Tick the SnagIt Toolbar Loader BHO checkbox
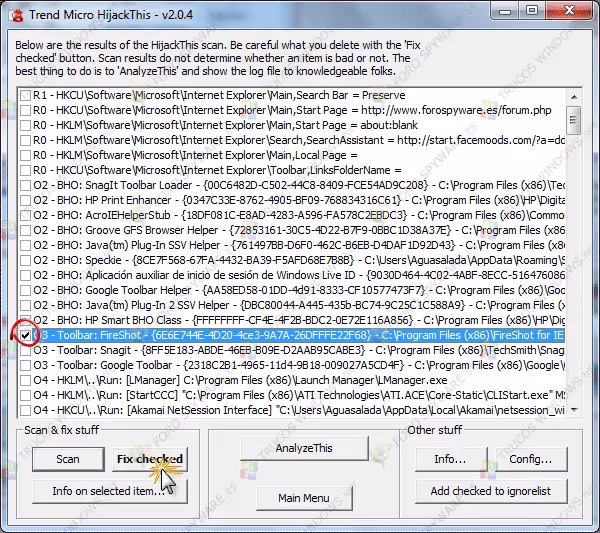 point(25,185)
